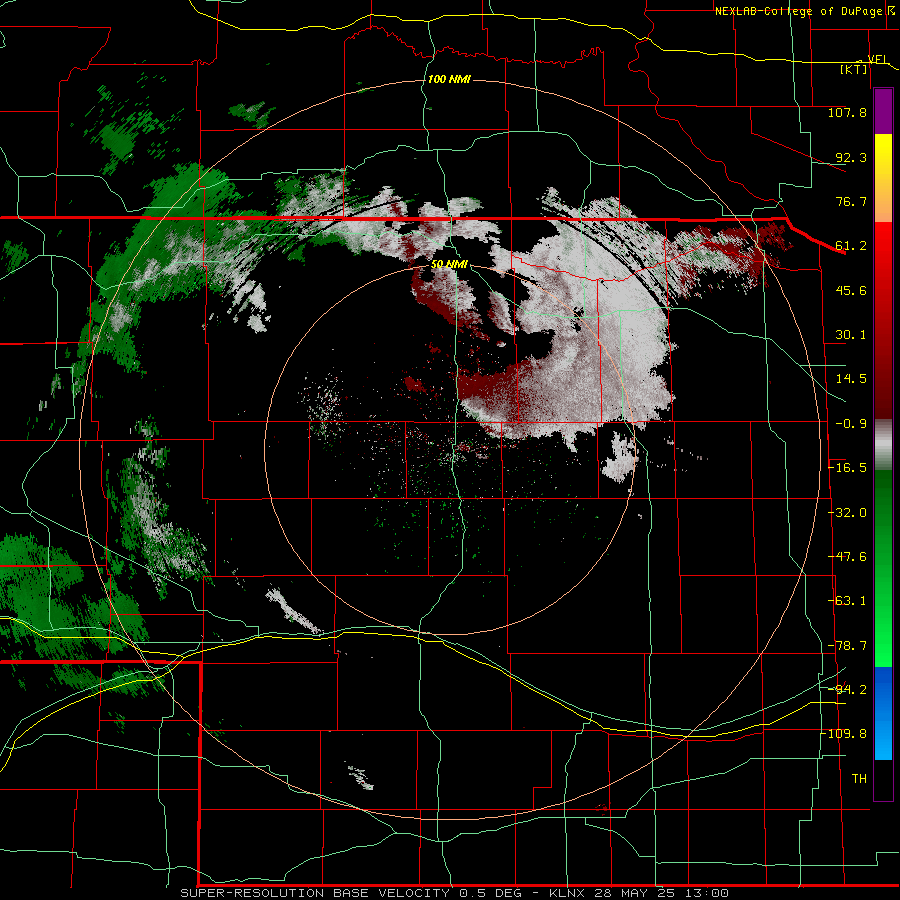Click the 100 NMI range ring label
Viewport: 900px width, 900px height.
coord(449,79)
